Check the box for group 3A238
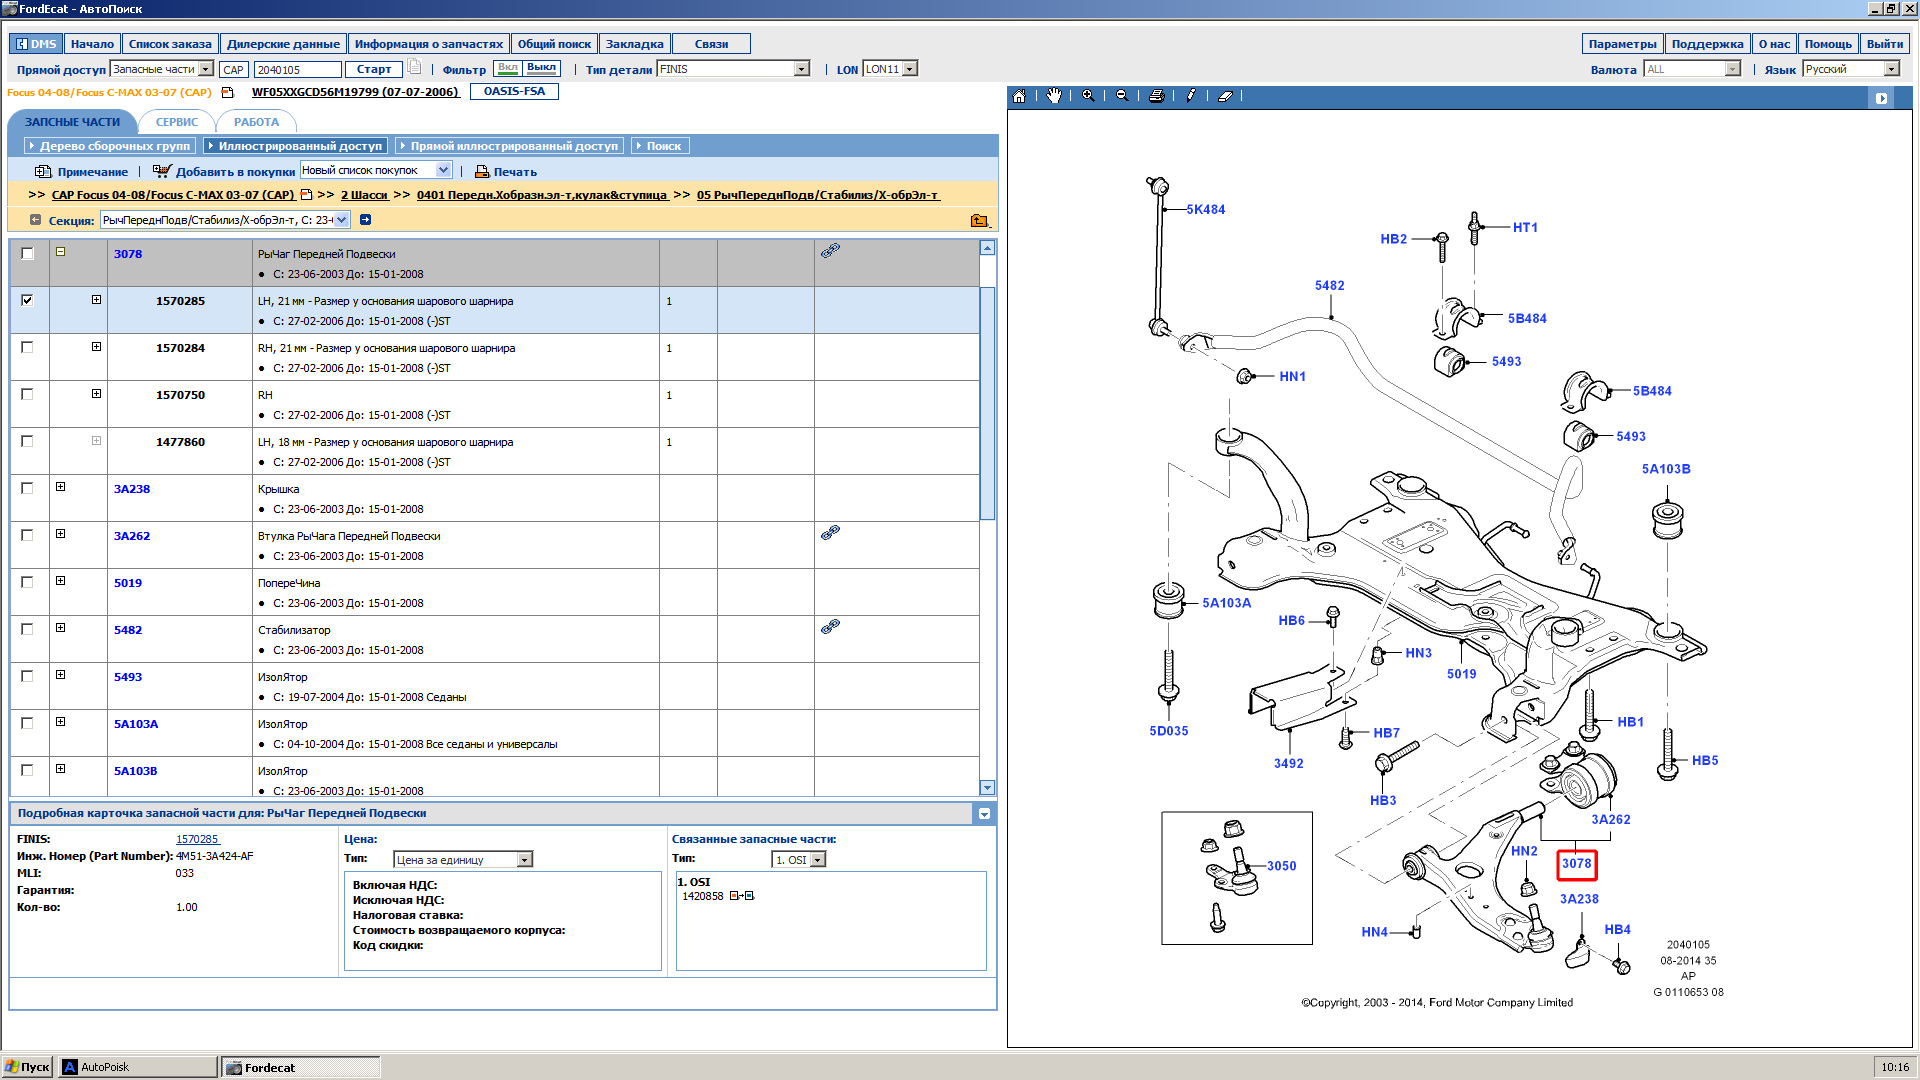Viewport: 1920px width, 1080px height. [x=27, y=488]
